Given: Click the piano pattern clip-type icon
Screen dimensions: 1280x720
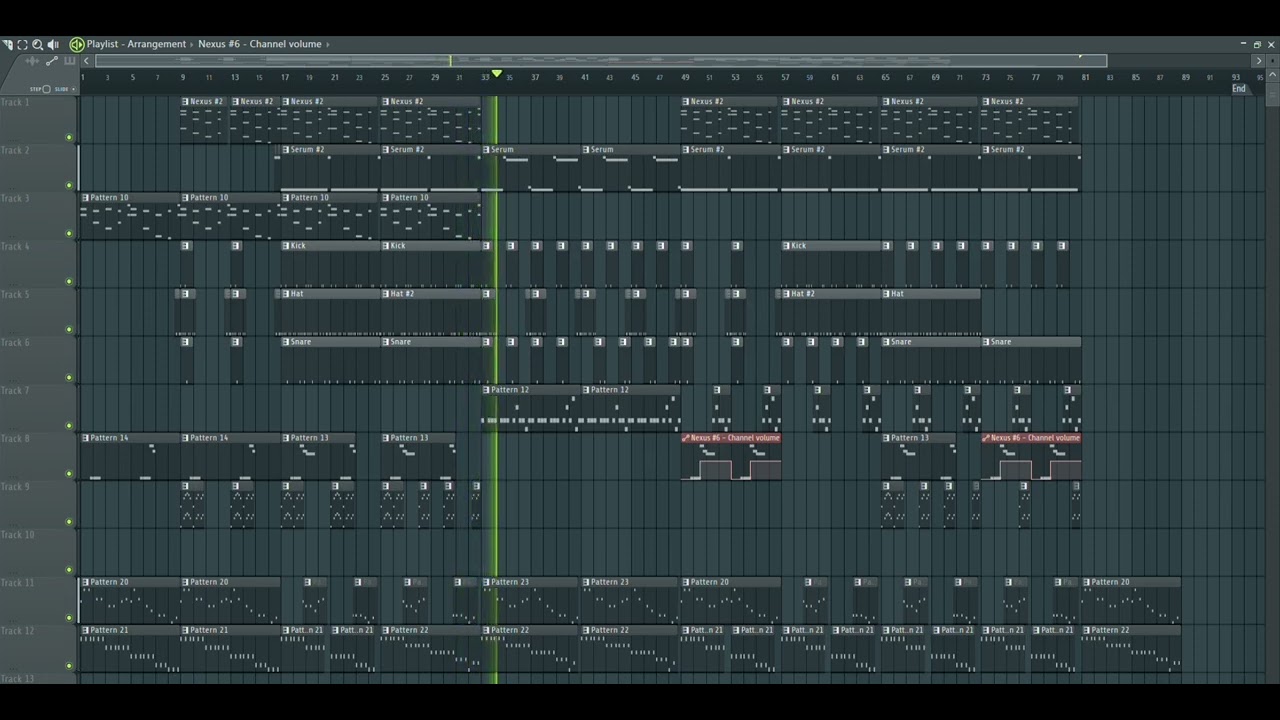Looking at the screenshot, I should coord(69,61).
